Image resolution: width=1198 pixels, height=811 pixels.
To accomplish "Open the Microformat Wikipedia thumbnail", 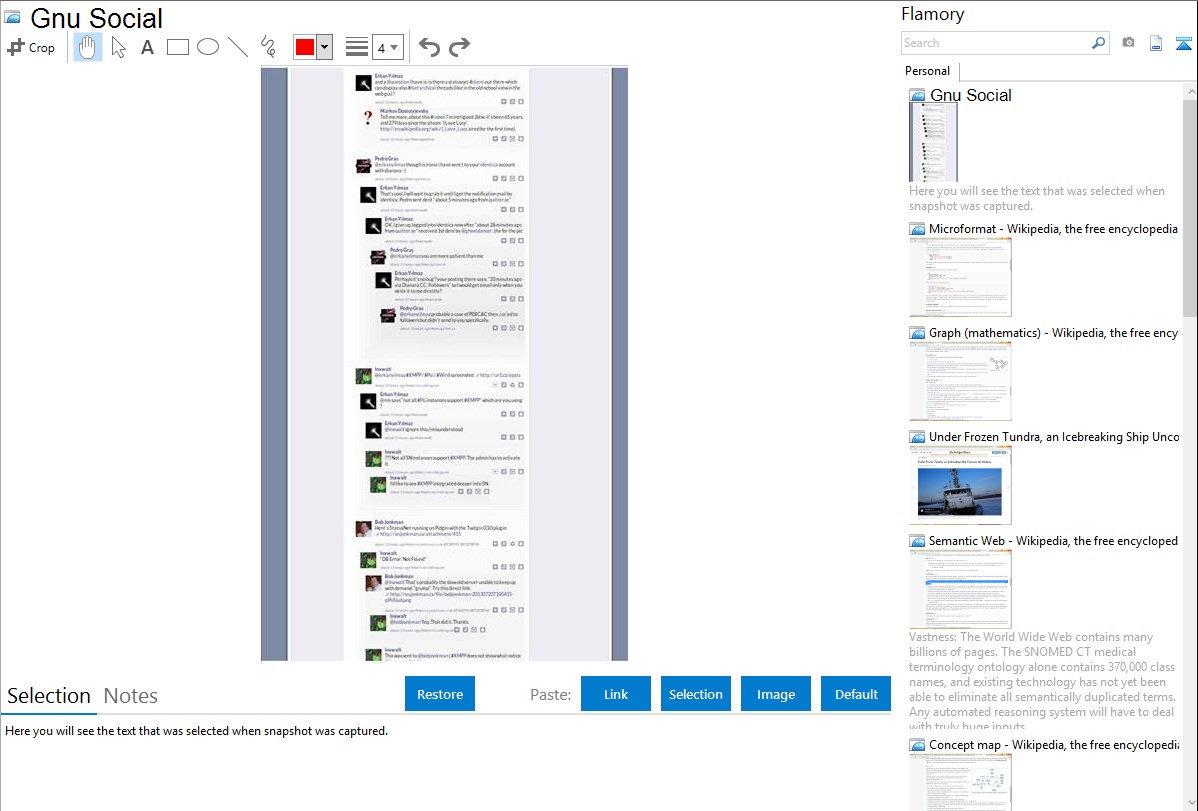I will [x=960, y=277].
